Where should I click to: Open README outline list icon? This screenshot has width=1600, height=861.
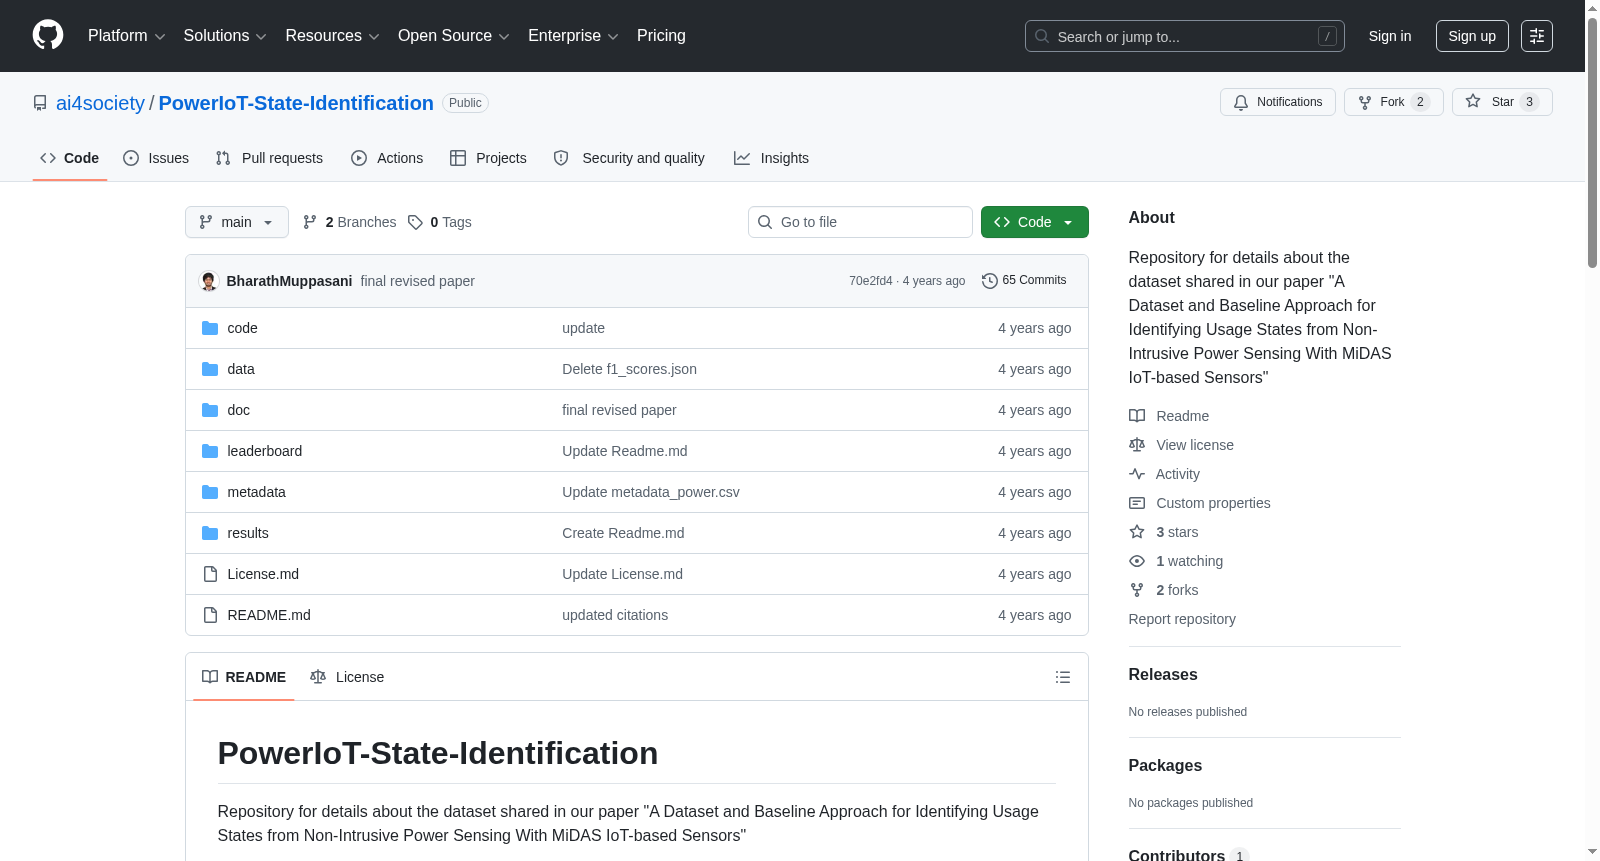[1063, 677]
